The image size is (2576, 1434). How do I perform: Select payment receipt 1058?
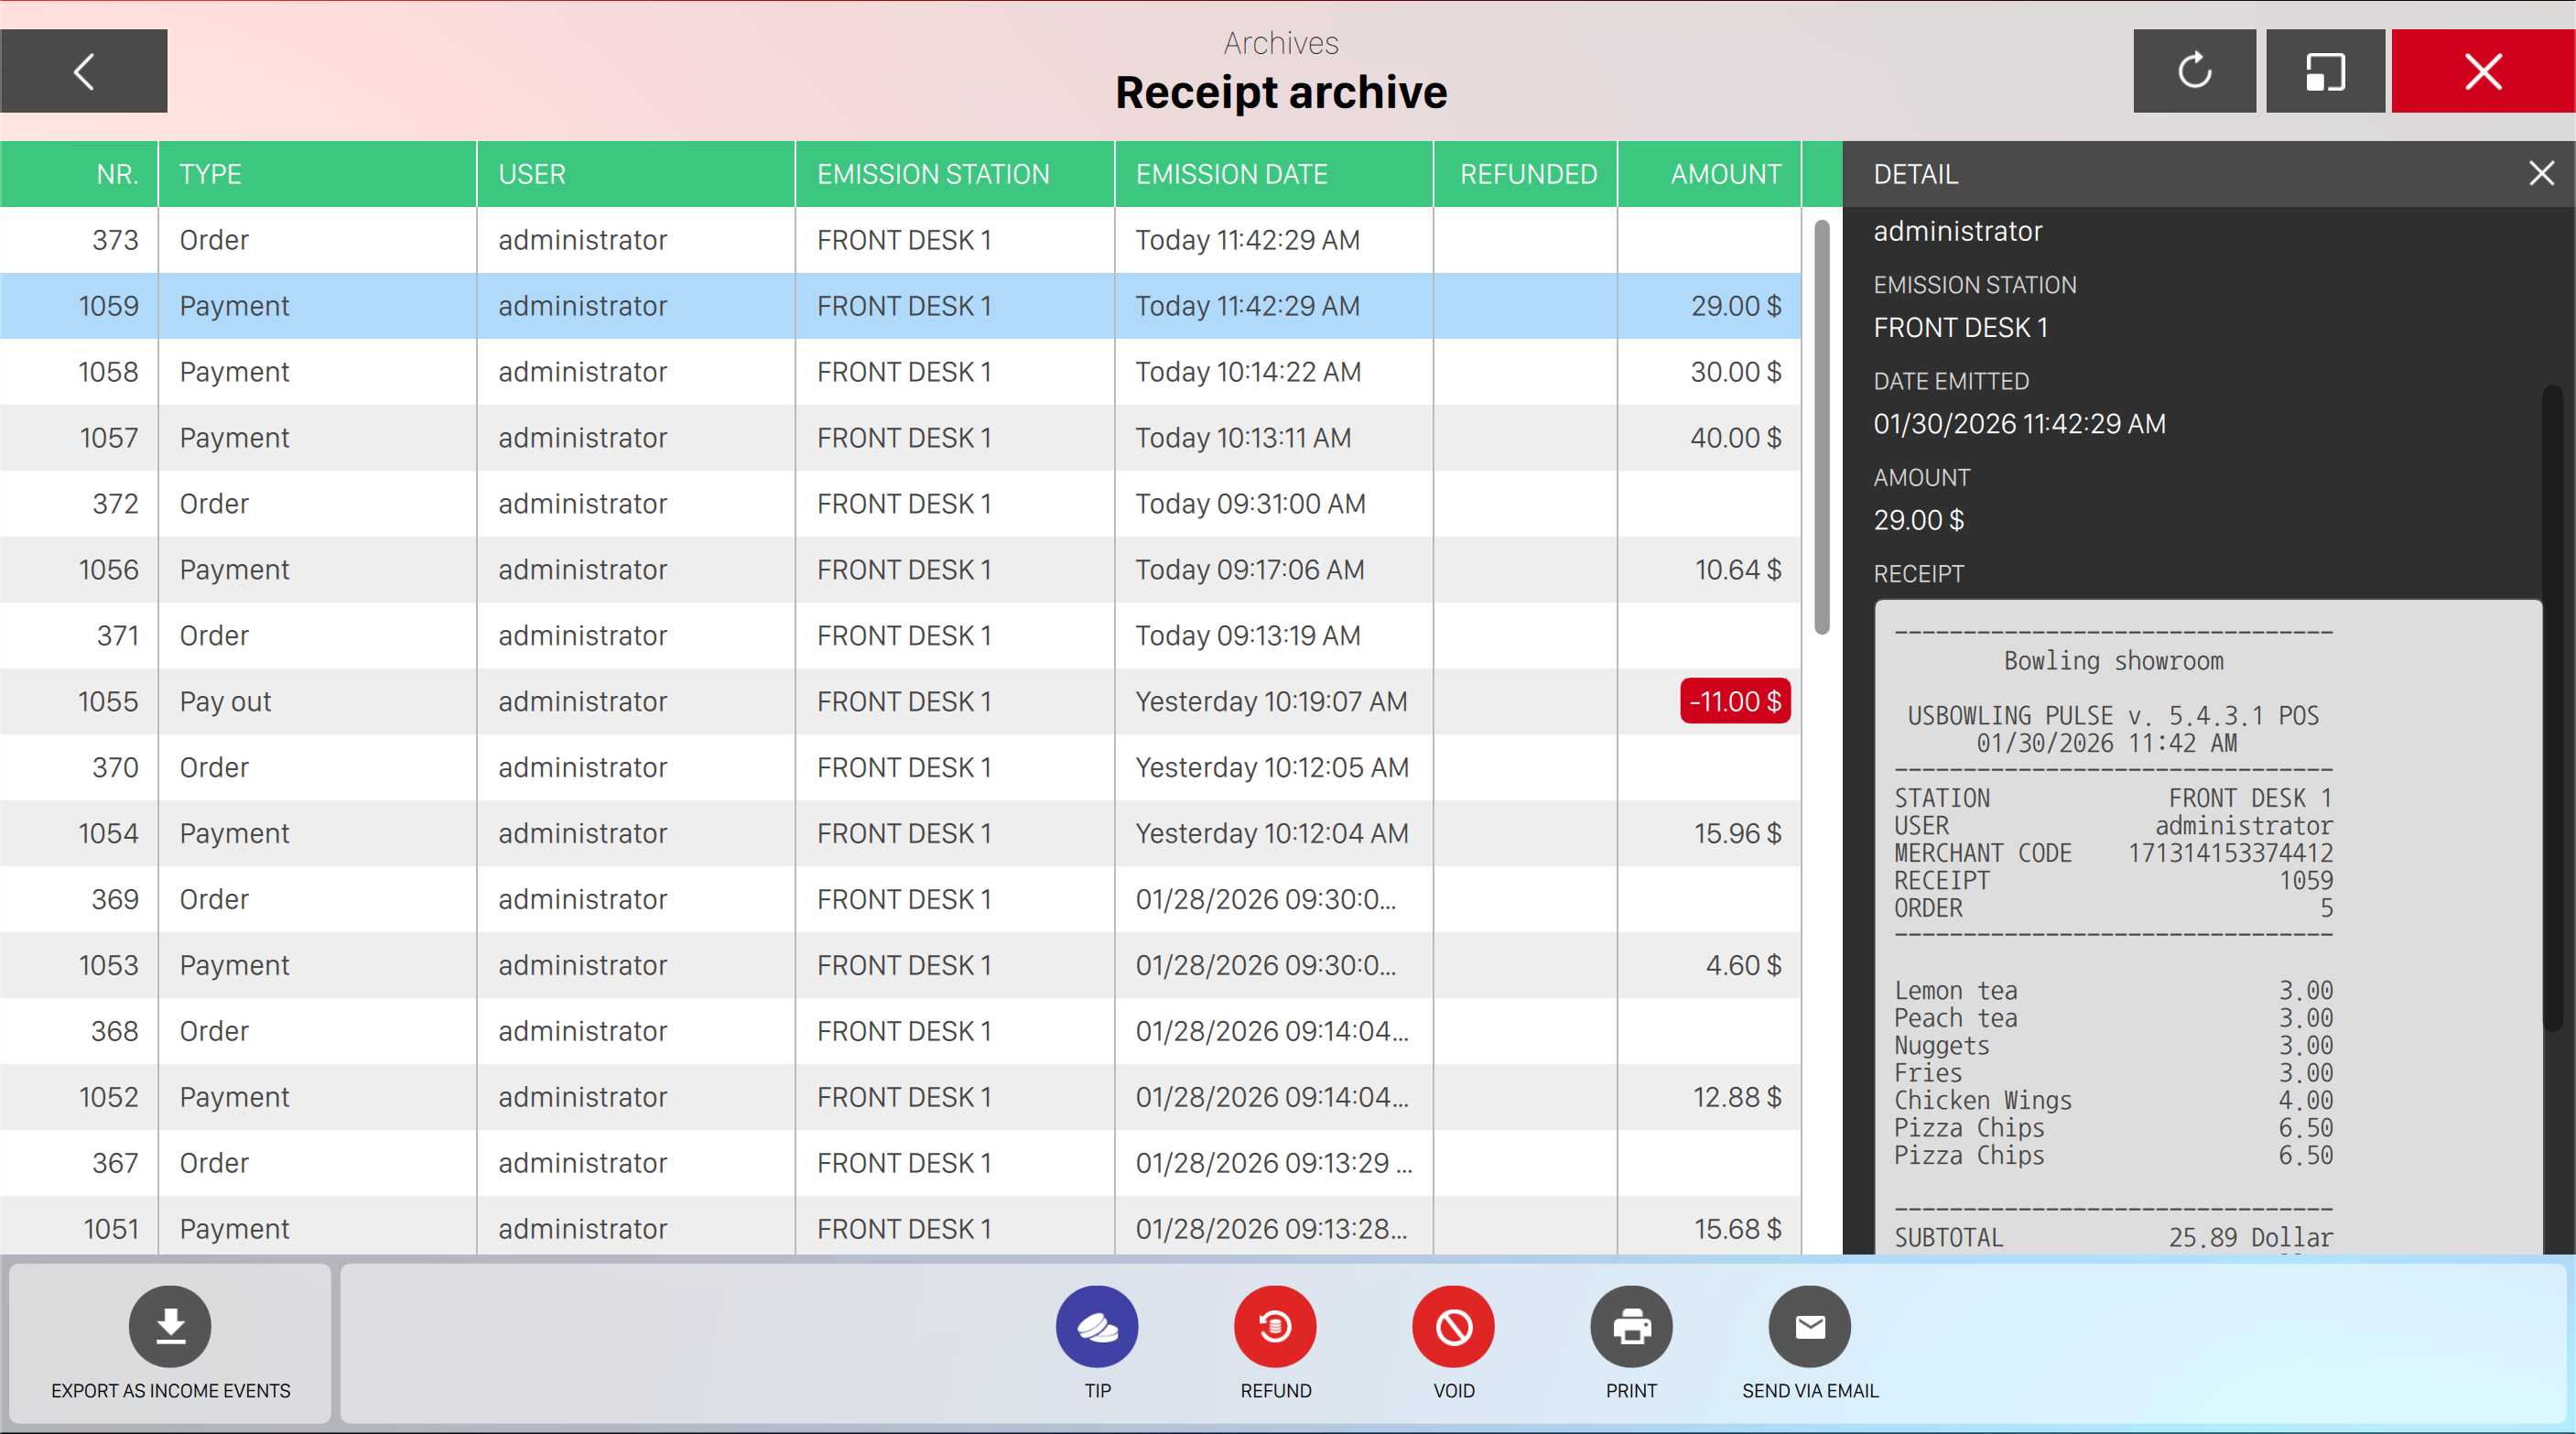640,372
